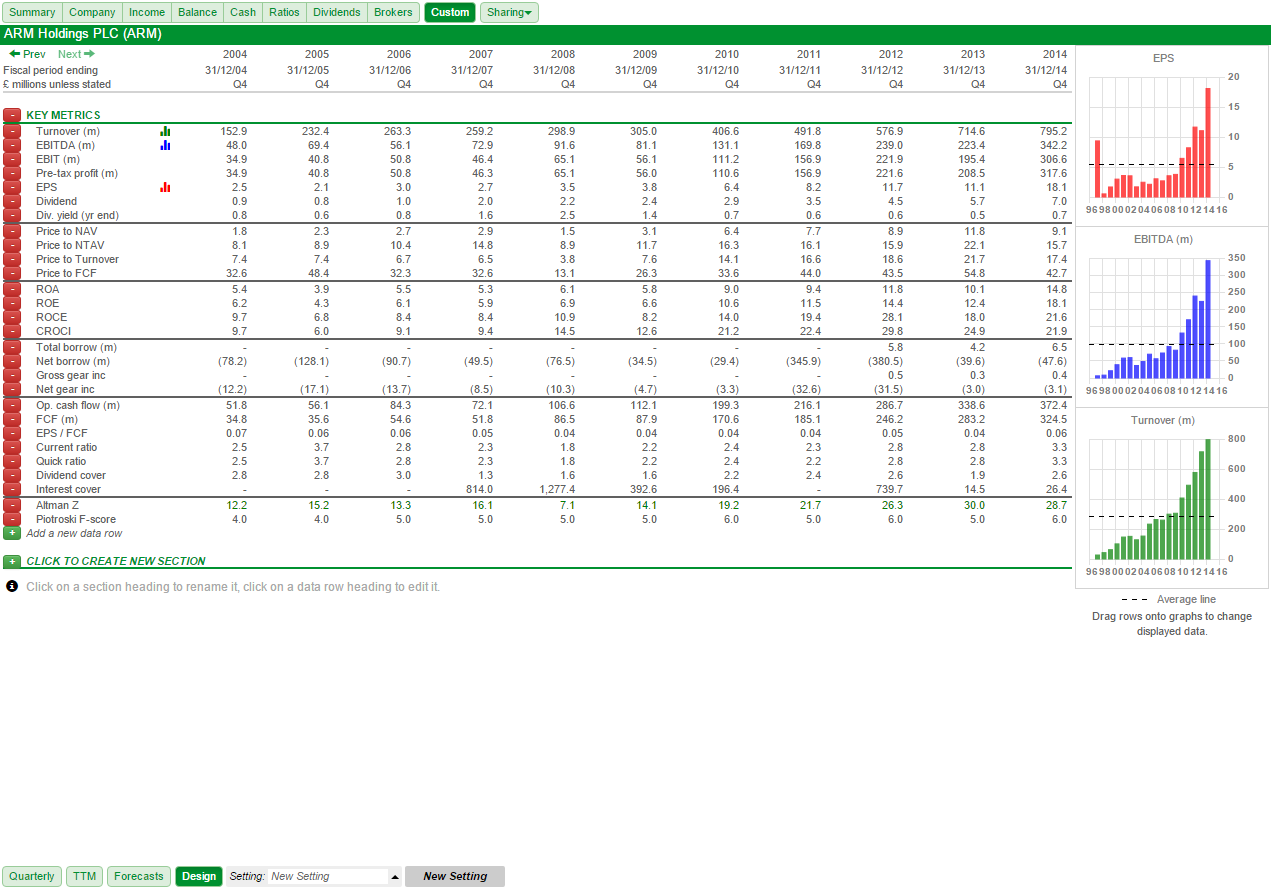Click the Setting name input field

(x=327, y=876)
